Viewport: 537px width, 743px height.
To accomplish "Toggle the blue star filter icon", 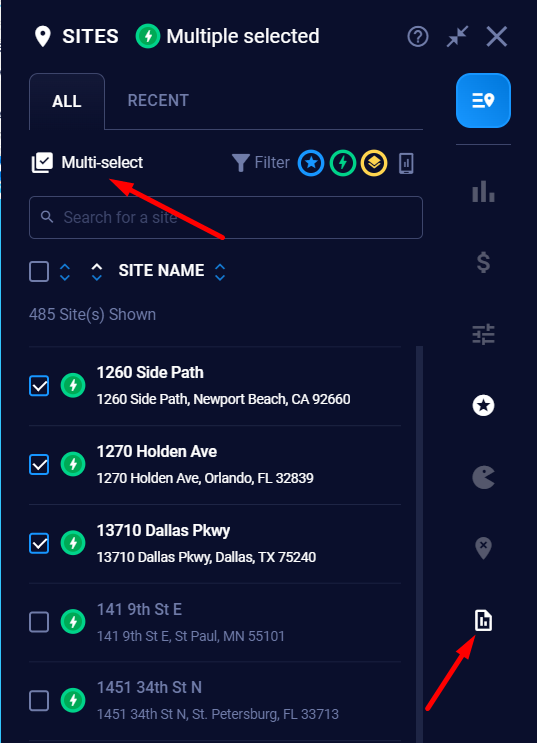I will tap(311, 163).
